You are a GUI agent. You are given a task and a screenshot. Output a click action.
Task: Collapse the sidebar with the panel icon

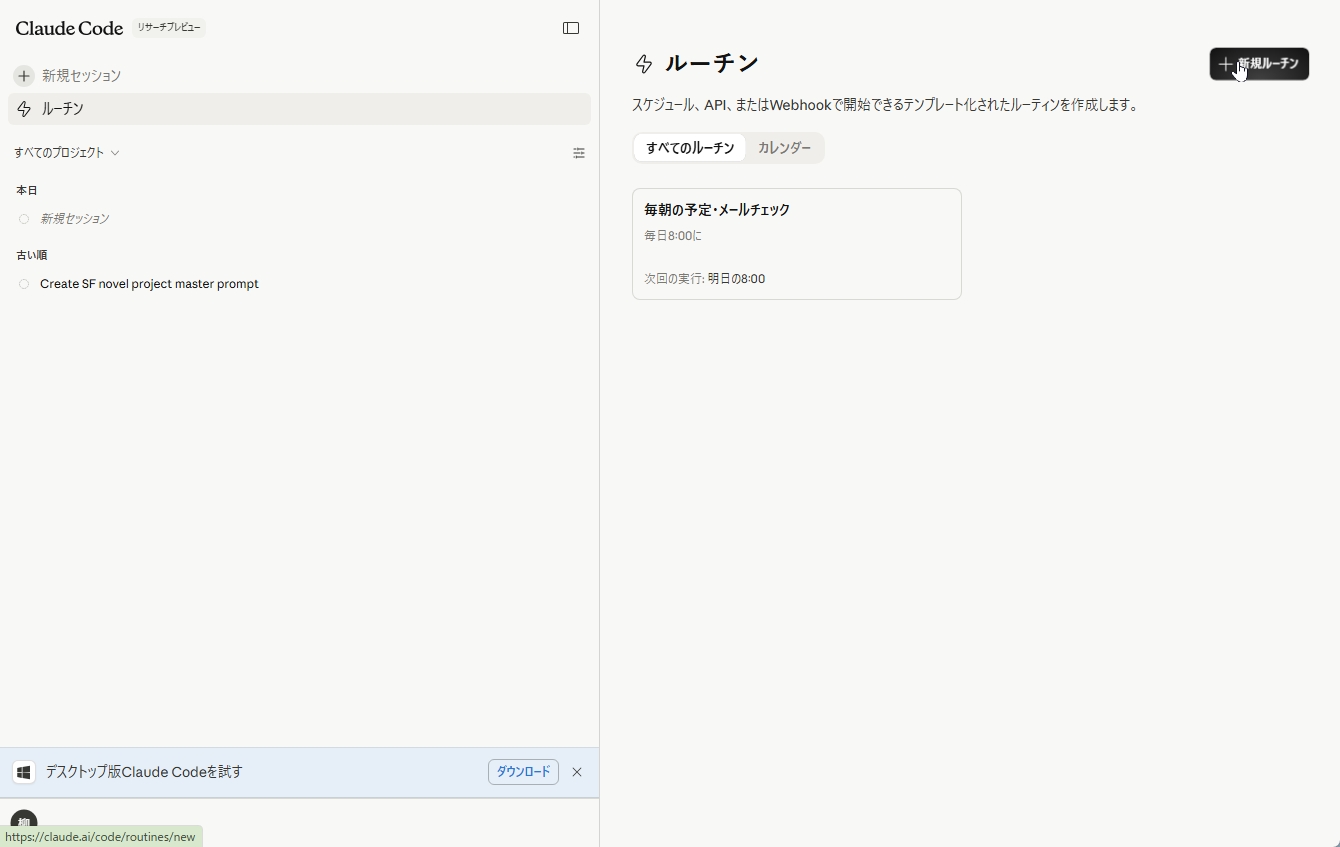570,27
